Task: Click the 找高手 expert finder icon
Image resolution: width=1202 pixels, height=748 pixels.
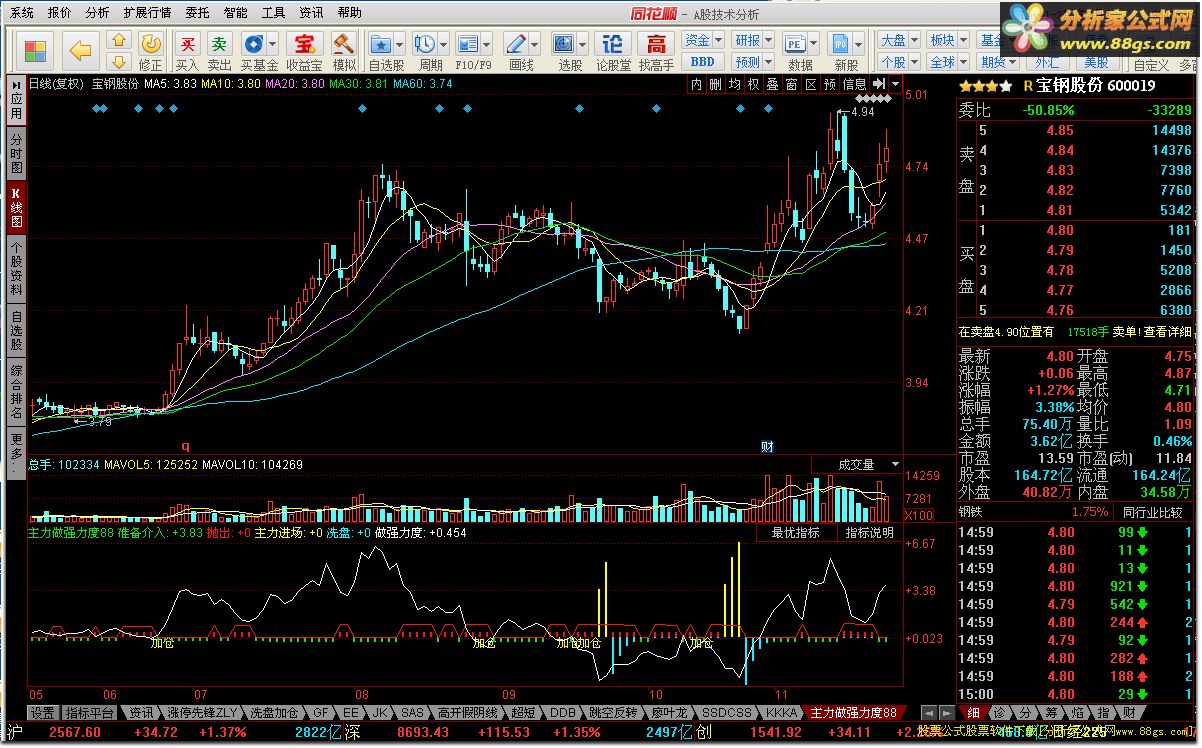Action: [656, 50]
